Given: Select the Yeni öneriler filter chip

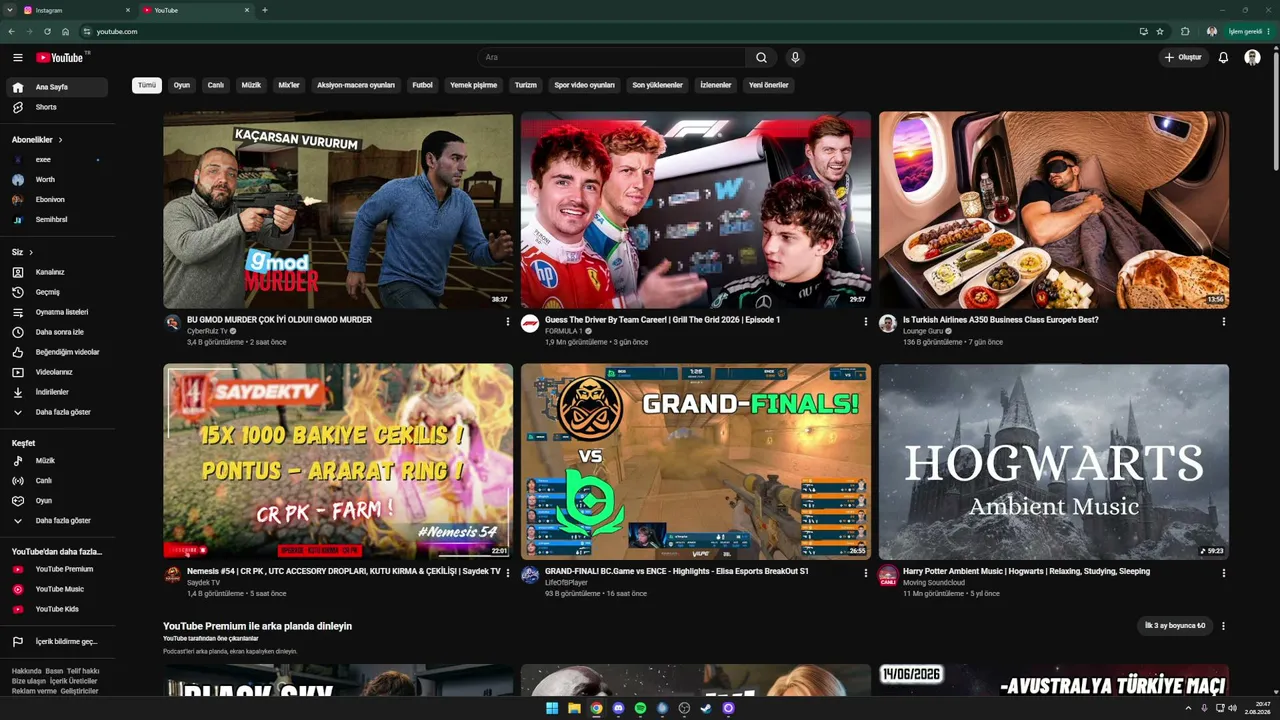Looking at the screenshot, I should (769, 85).
